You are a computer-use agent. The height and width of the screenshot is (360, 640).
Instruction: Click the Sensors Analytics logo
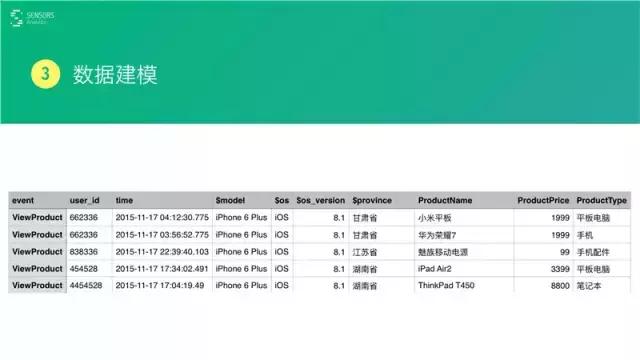coord(32,18)
